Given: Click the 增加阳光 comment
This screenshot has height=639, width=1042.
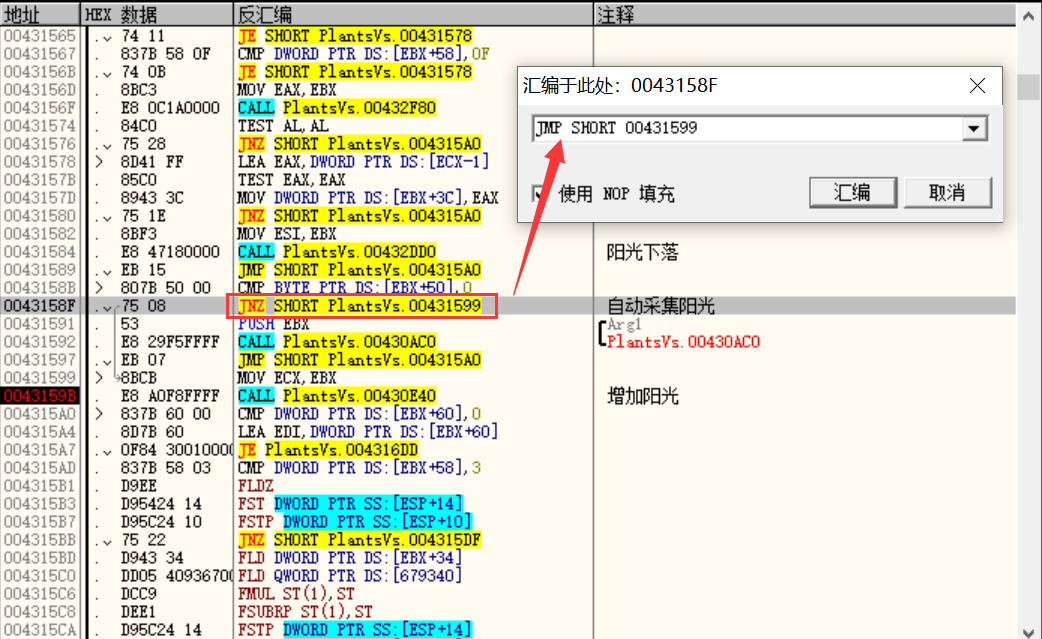Looking at the screenshot, I should coord(642,397).
